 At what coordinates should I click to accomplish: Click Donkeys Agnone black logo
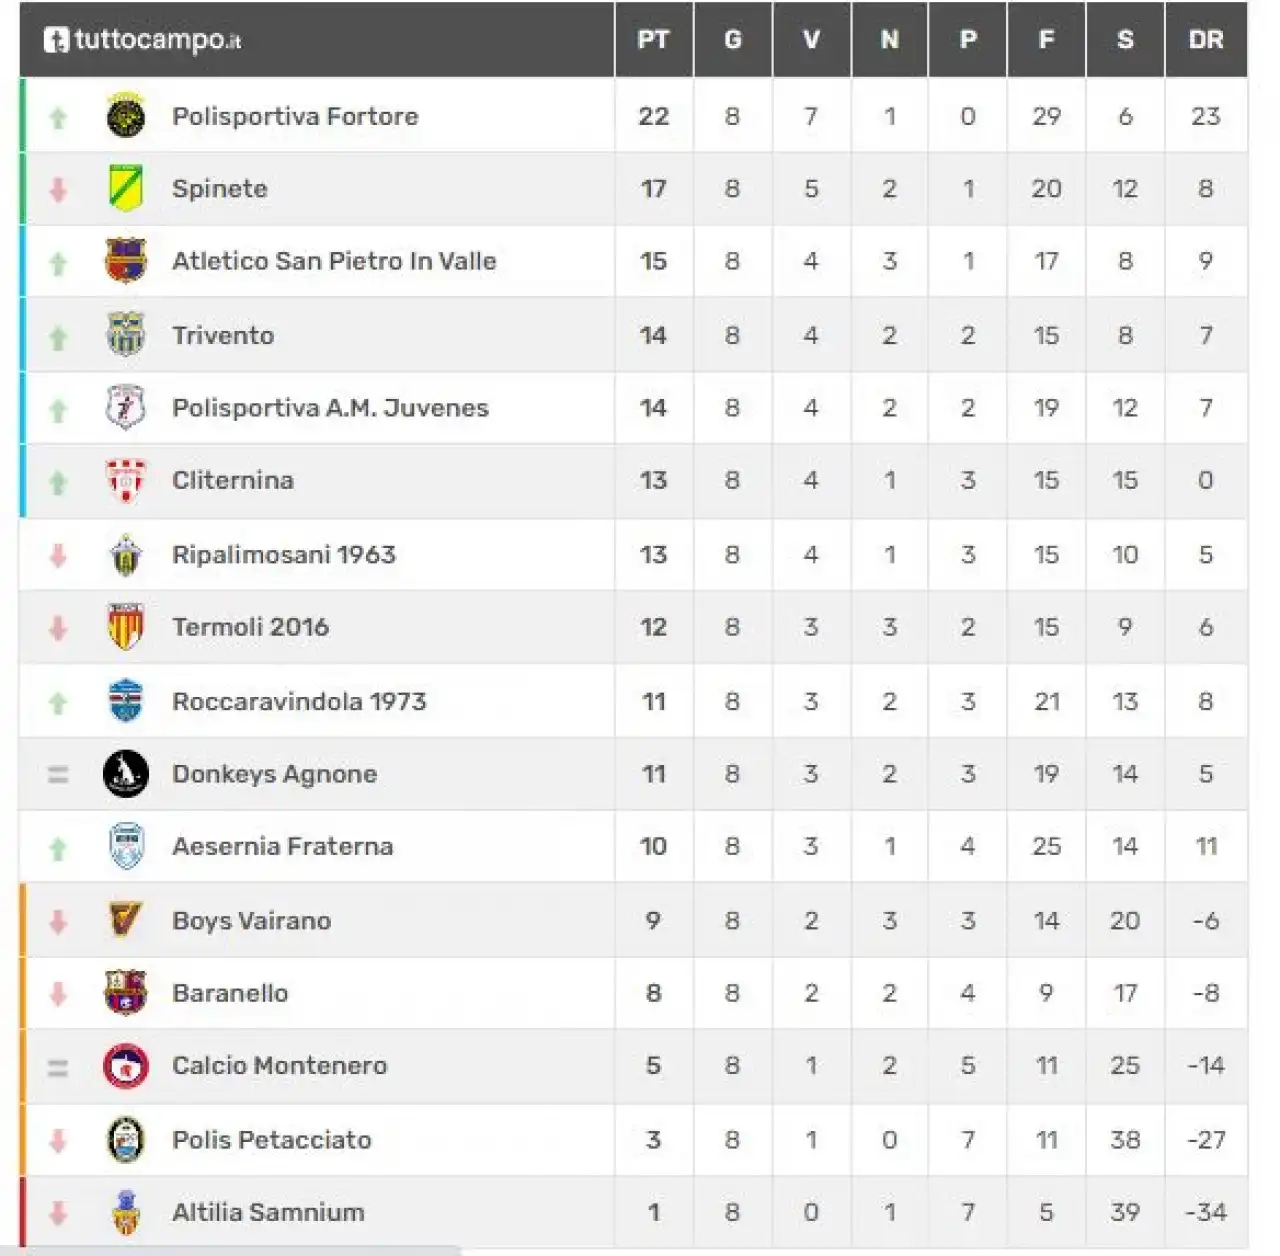(x=125, y=774)
